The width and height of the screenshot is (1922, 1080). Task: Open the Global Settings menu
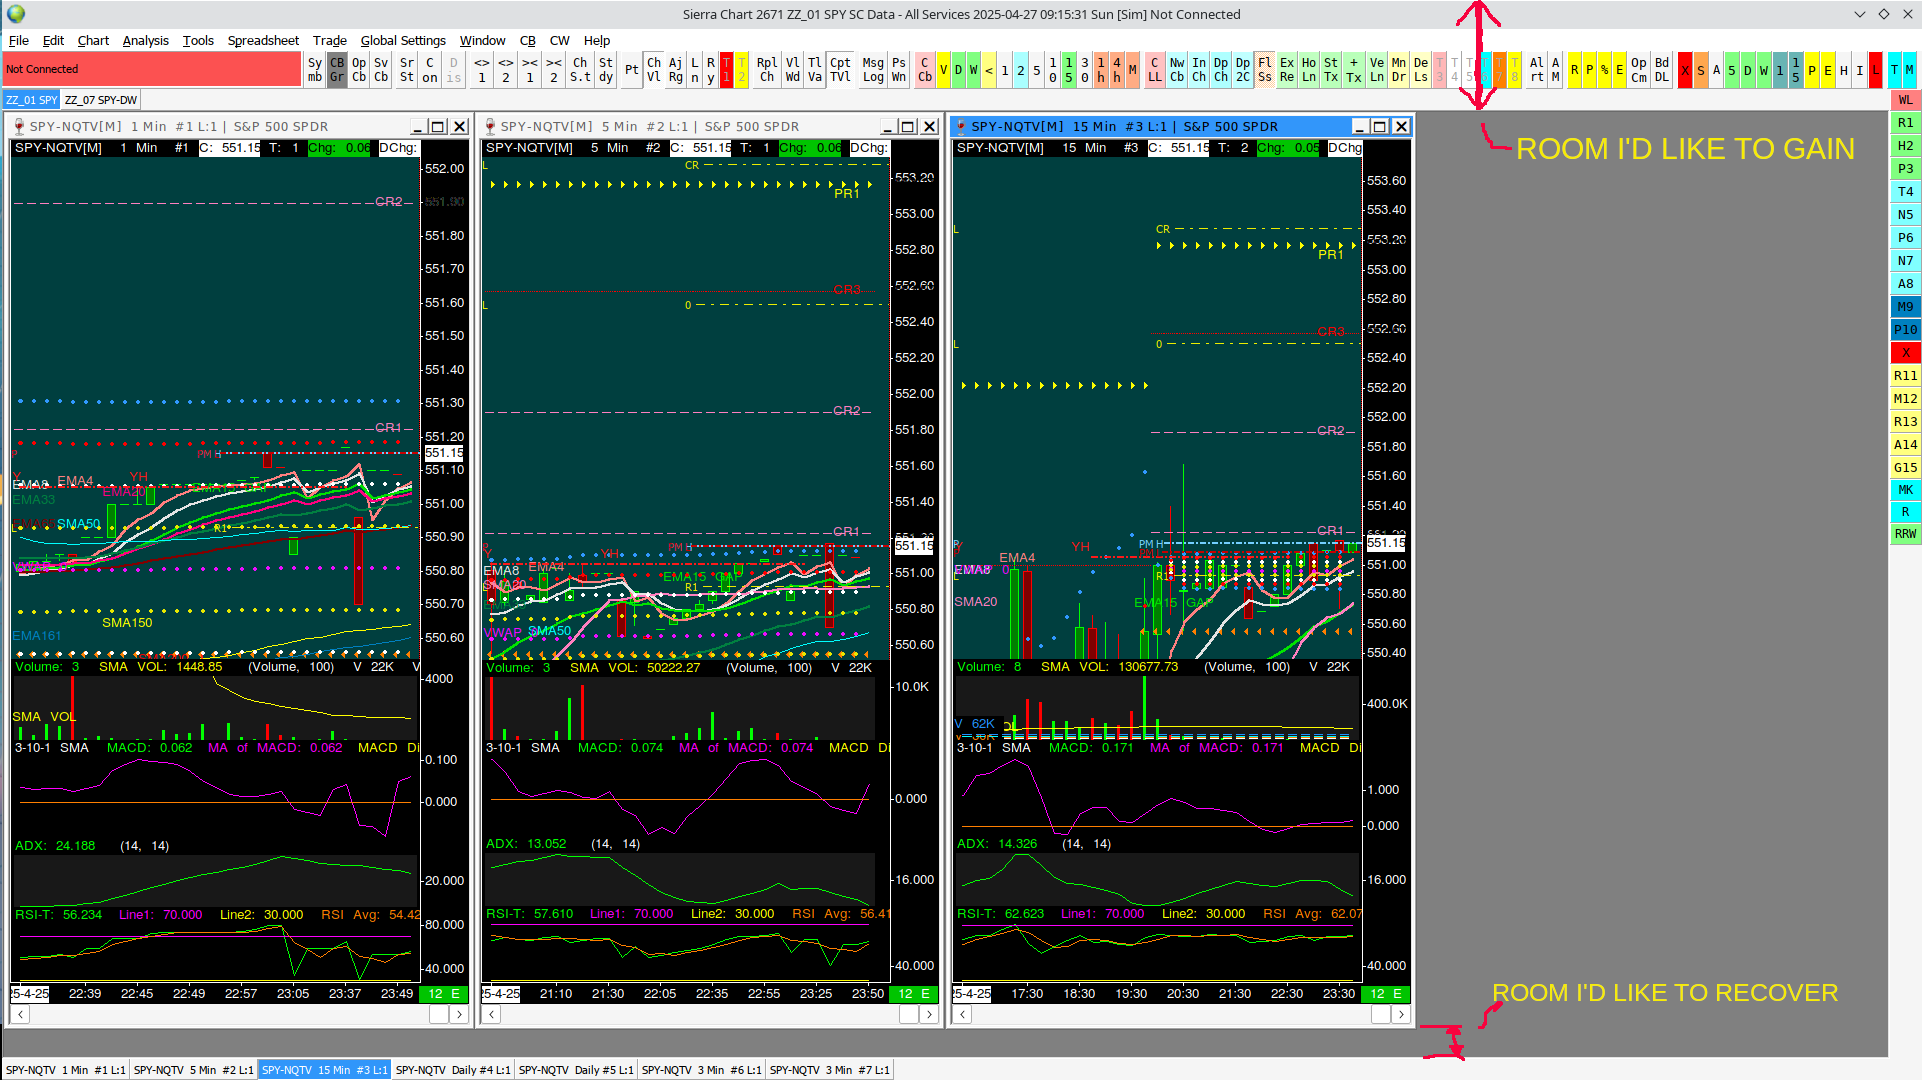click(402, 41)
